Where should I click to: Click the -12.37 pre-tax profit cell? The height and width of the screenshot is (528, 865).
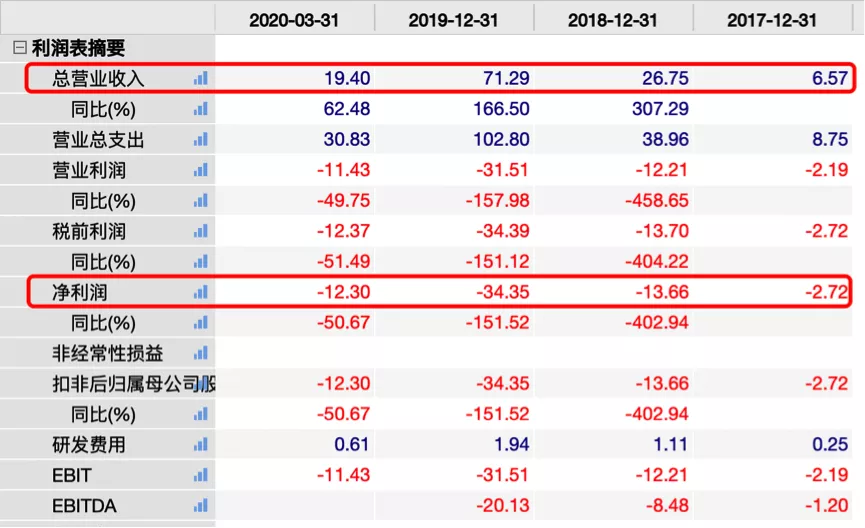[x=344, y=231]
